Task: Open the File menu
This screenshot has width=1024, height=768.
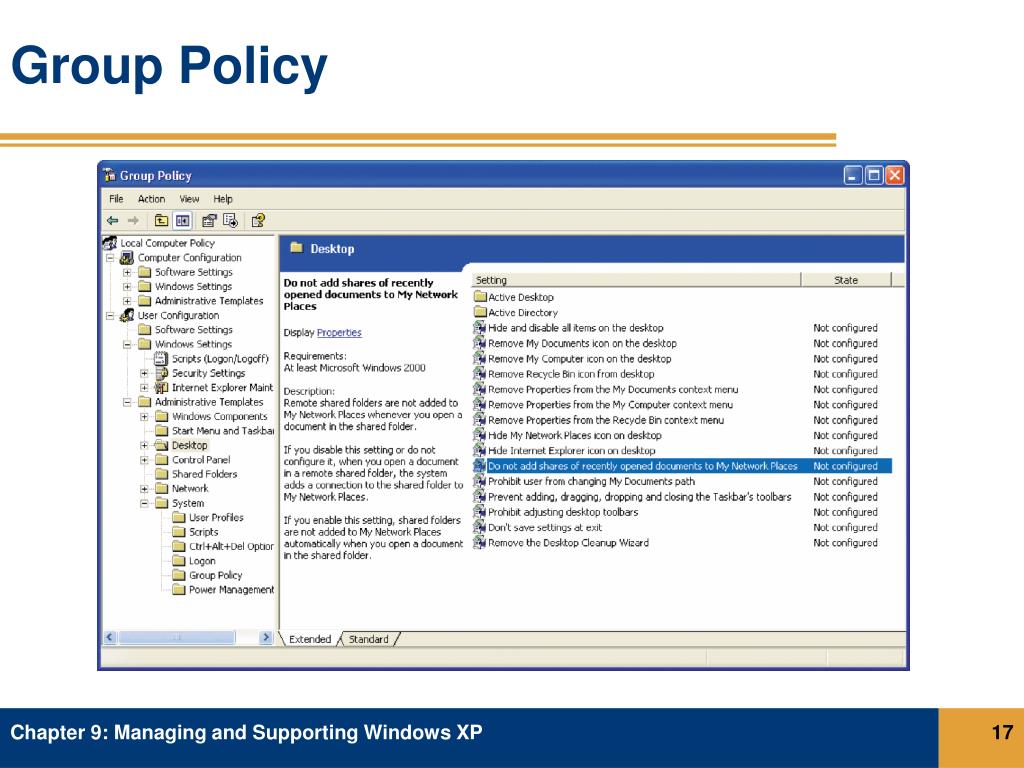Action: pyautogui.click(x=116, y=199)
